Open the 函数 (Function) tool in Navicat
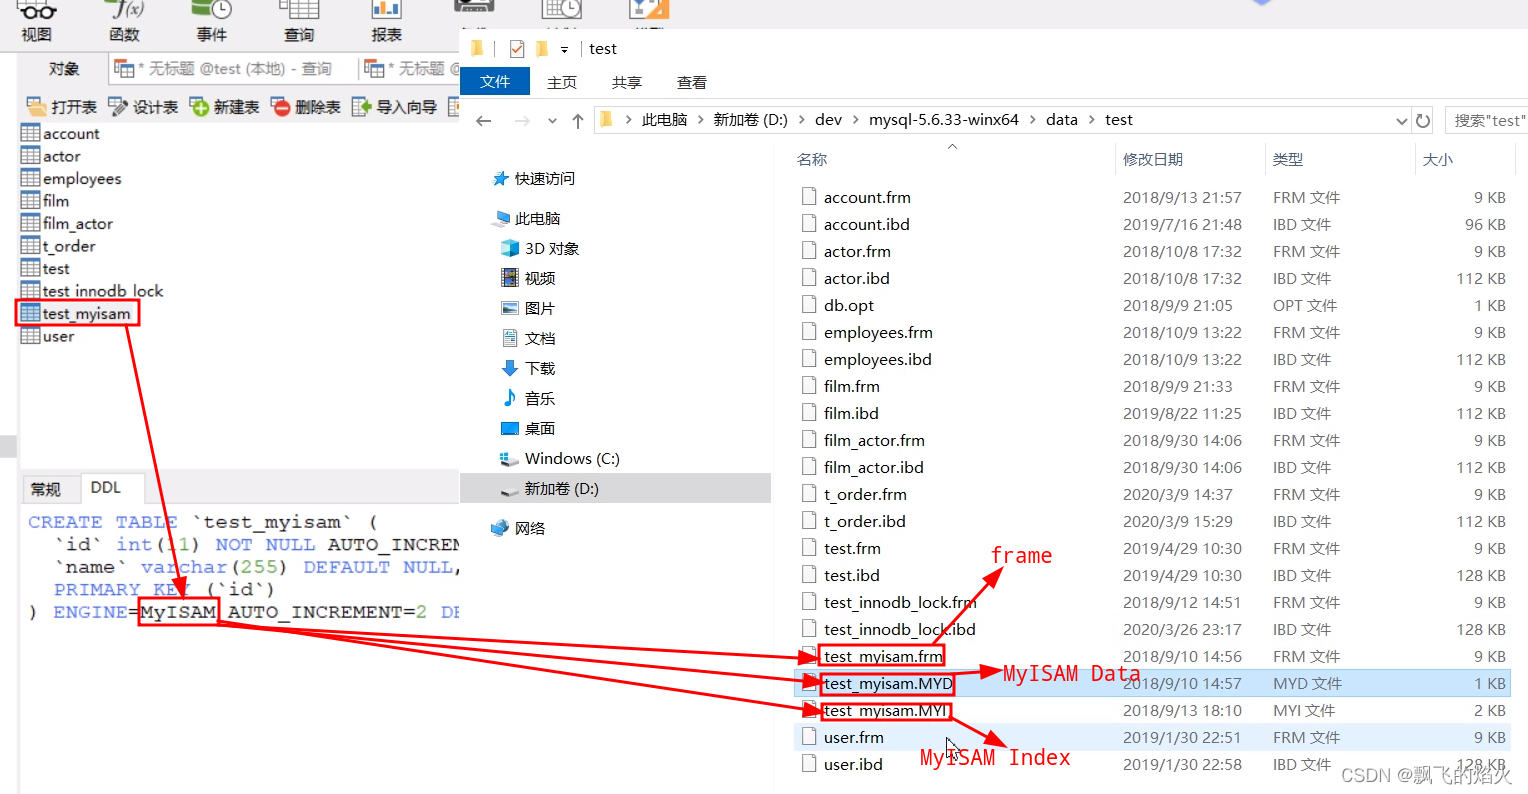Viewport: 1528px width, 794px height. 125,22
